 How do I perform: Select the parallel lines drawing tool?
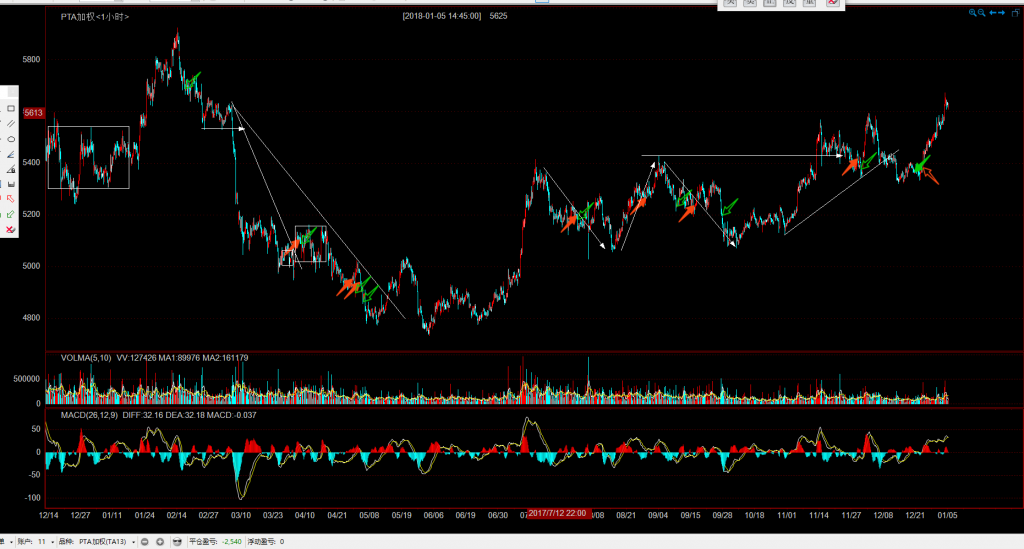click(11, 123)
